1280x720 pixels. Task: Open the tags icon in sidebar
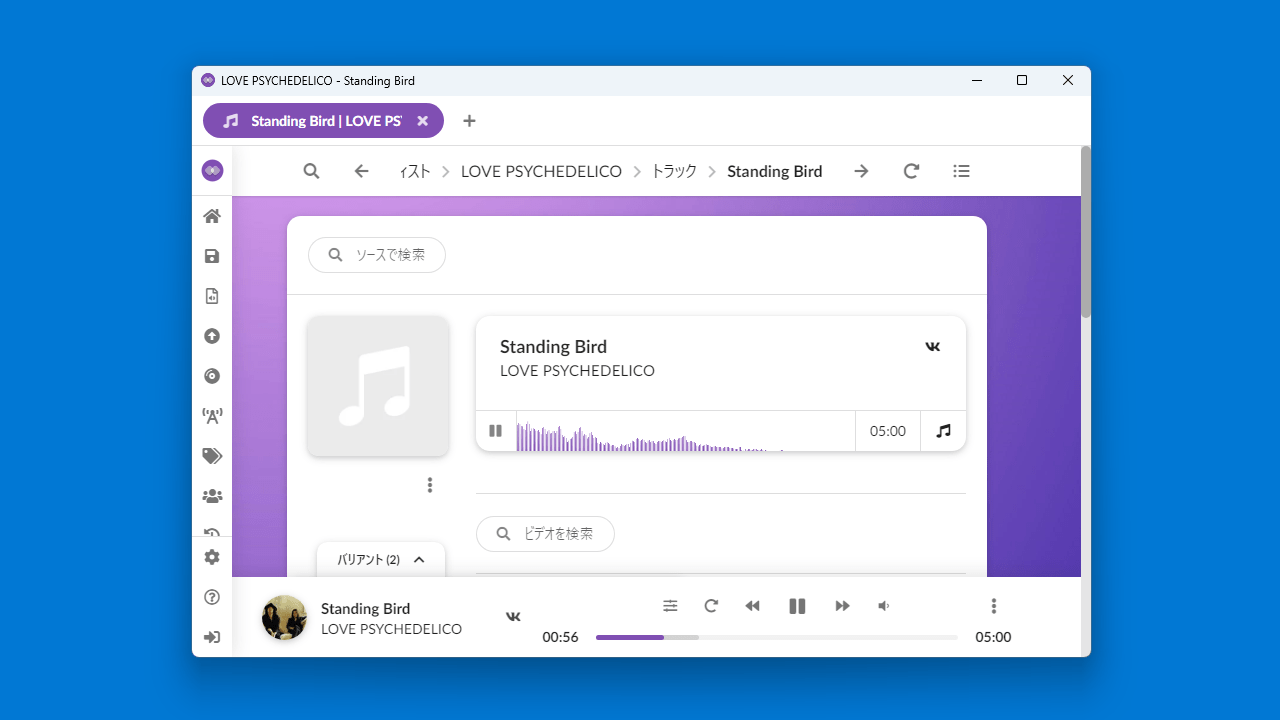(x=212, y=456)
